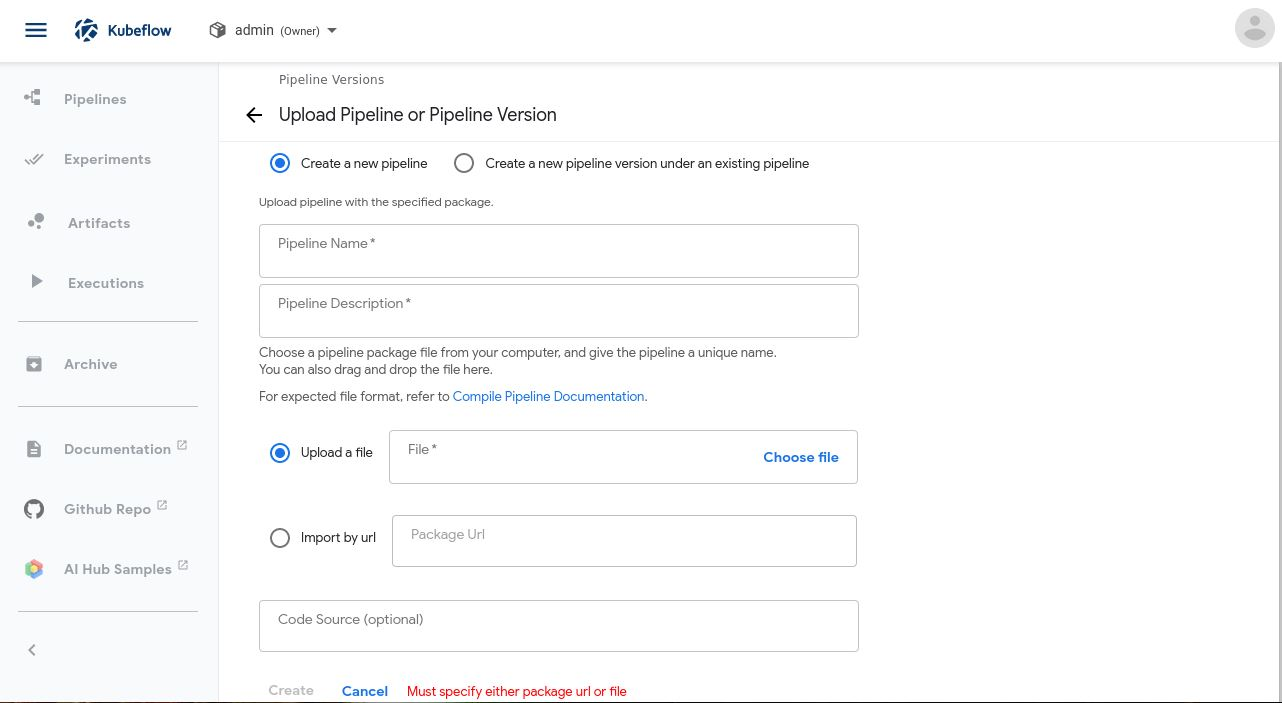Open the hamburger main menu
The width and height of the screenshot is (1282, 703).
pyautogui.click(x=36, y=30)
